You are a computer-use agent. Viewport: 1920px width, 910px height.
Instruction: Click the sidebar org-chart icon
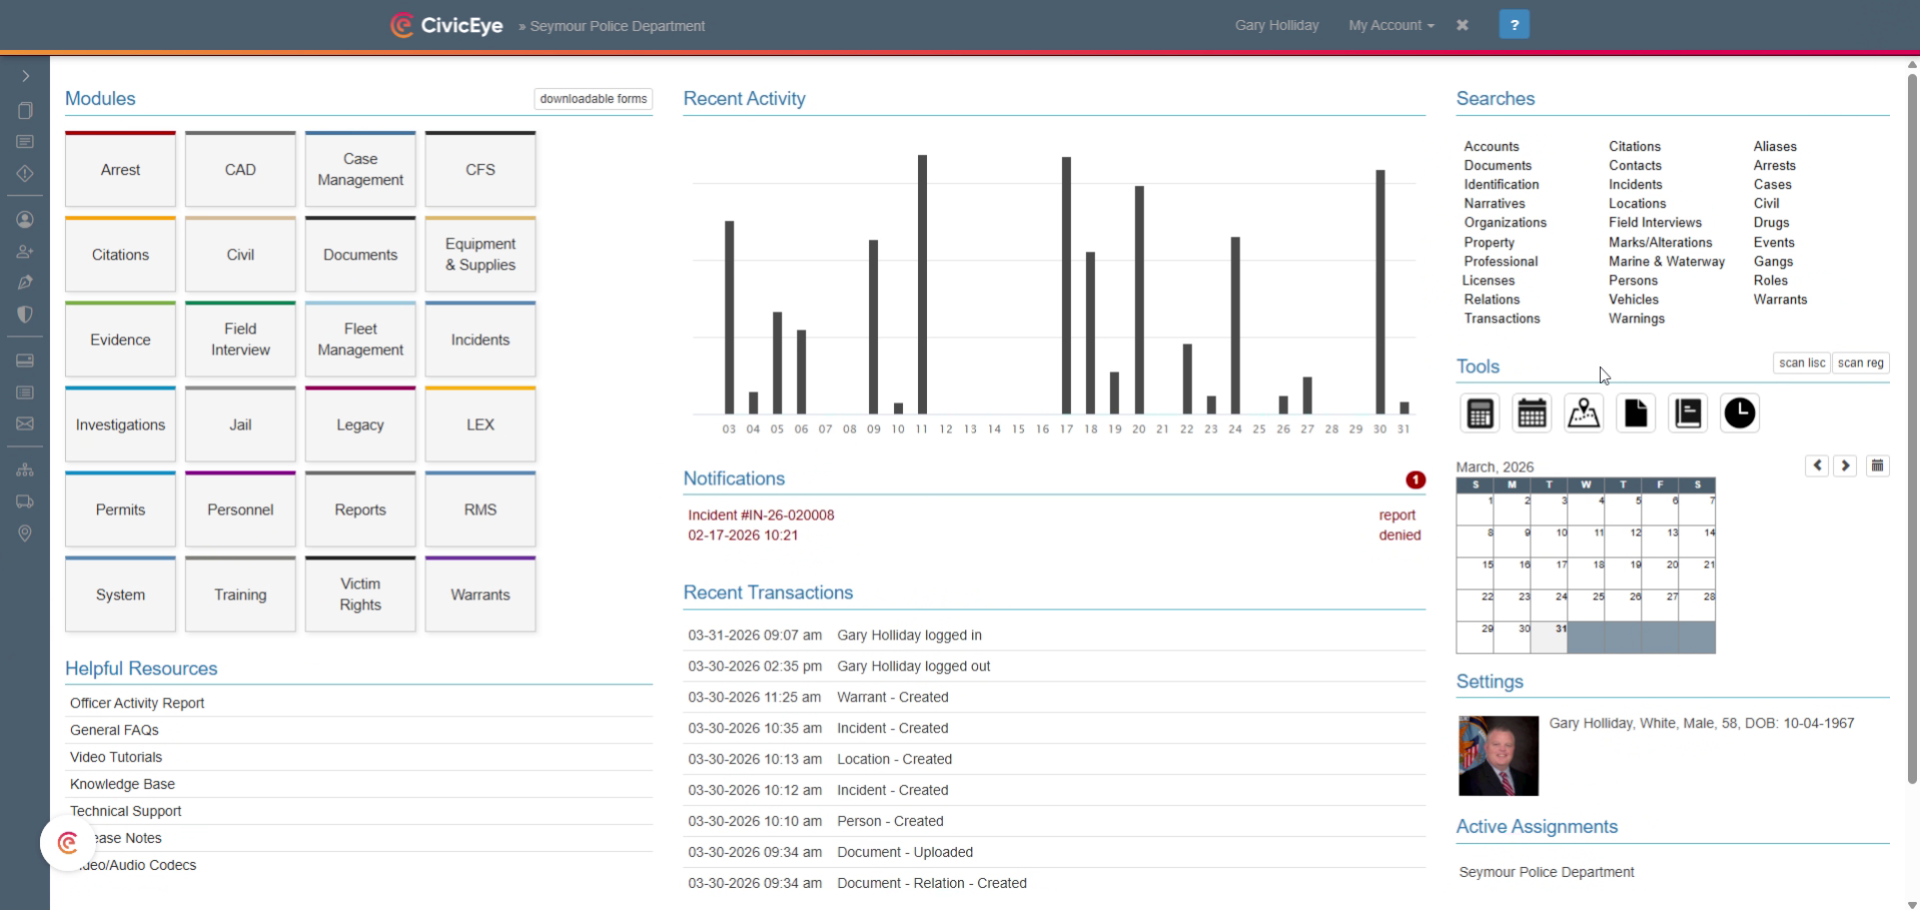(25, 470)
